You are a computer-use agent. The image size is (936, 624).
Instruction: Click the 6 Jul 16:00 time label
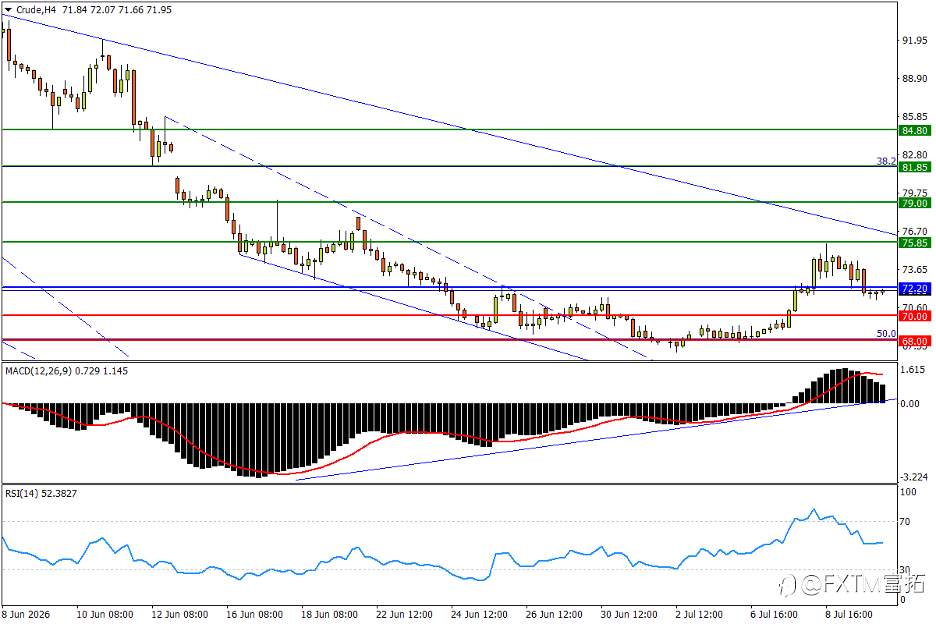(x=774, y=614)
